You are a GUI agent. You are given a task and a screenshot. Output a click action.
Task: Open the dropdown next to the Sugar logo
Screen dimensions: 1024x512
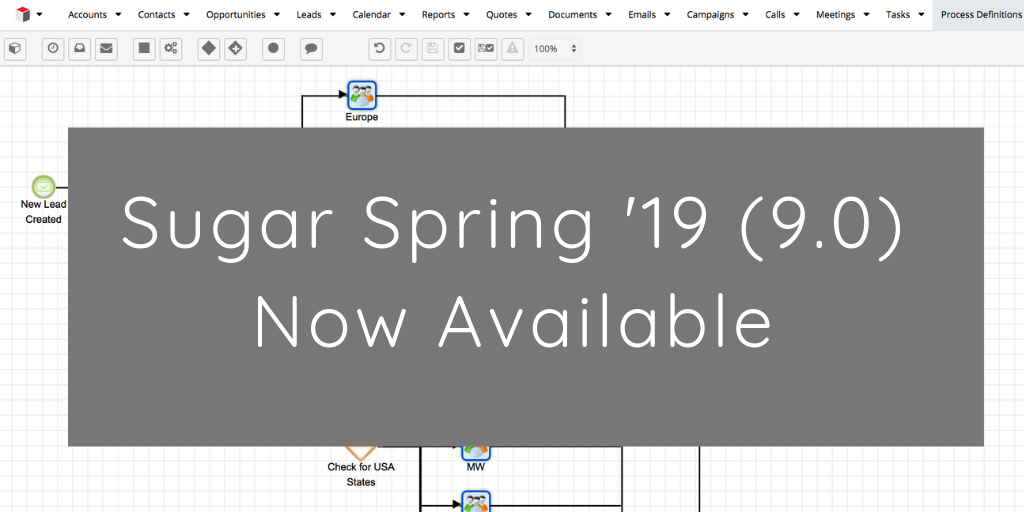(40, 14)
